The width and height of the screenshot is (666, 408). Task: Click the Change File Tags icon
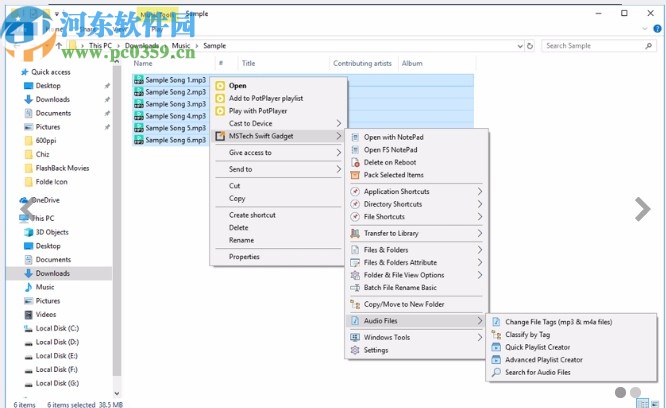tap(496, 322)
